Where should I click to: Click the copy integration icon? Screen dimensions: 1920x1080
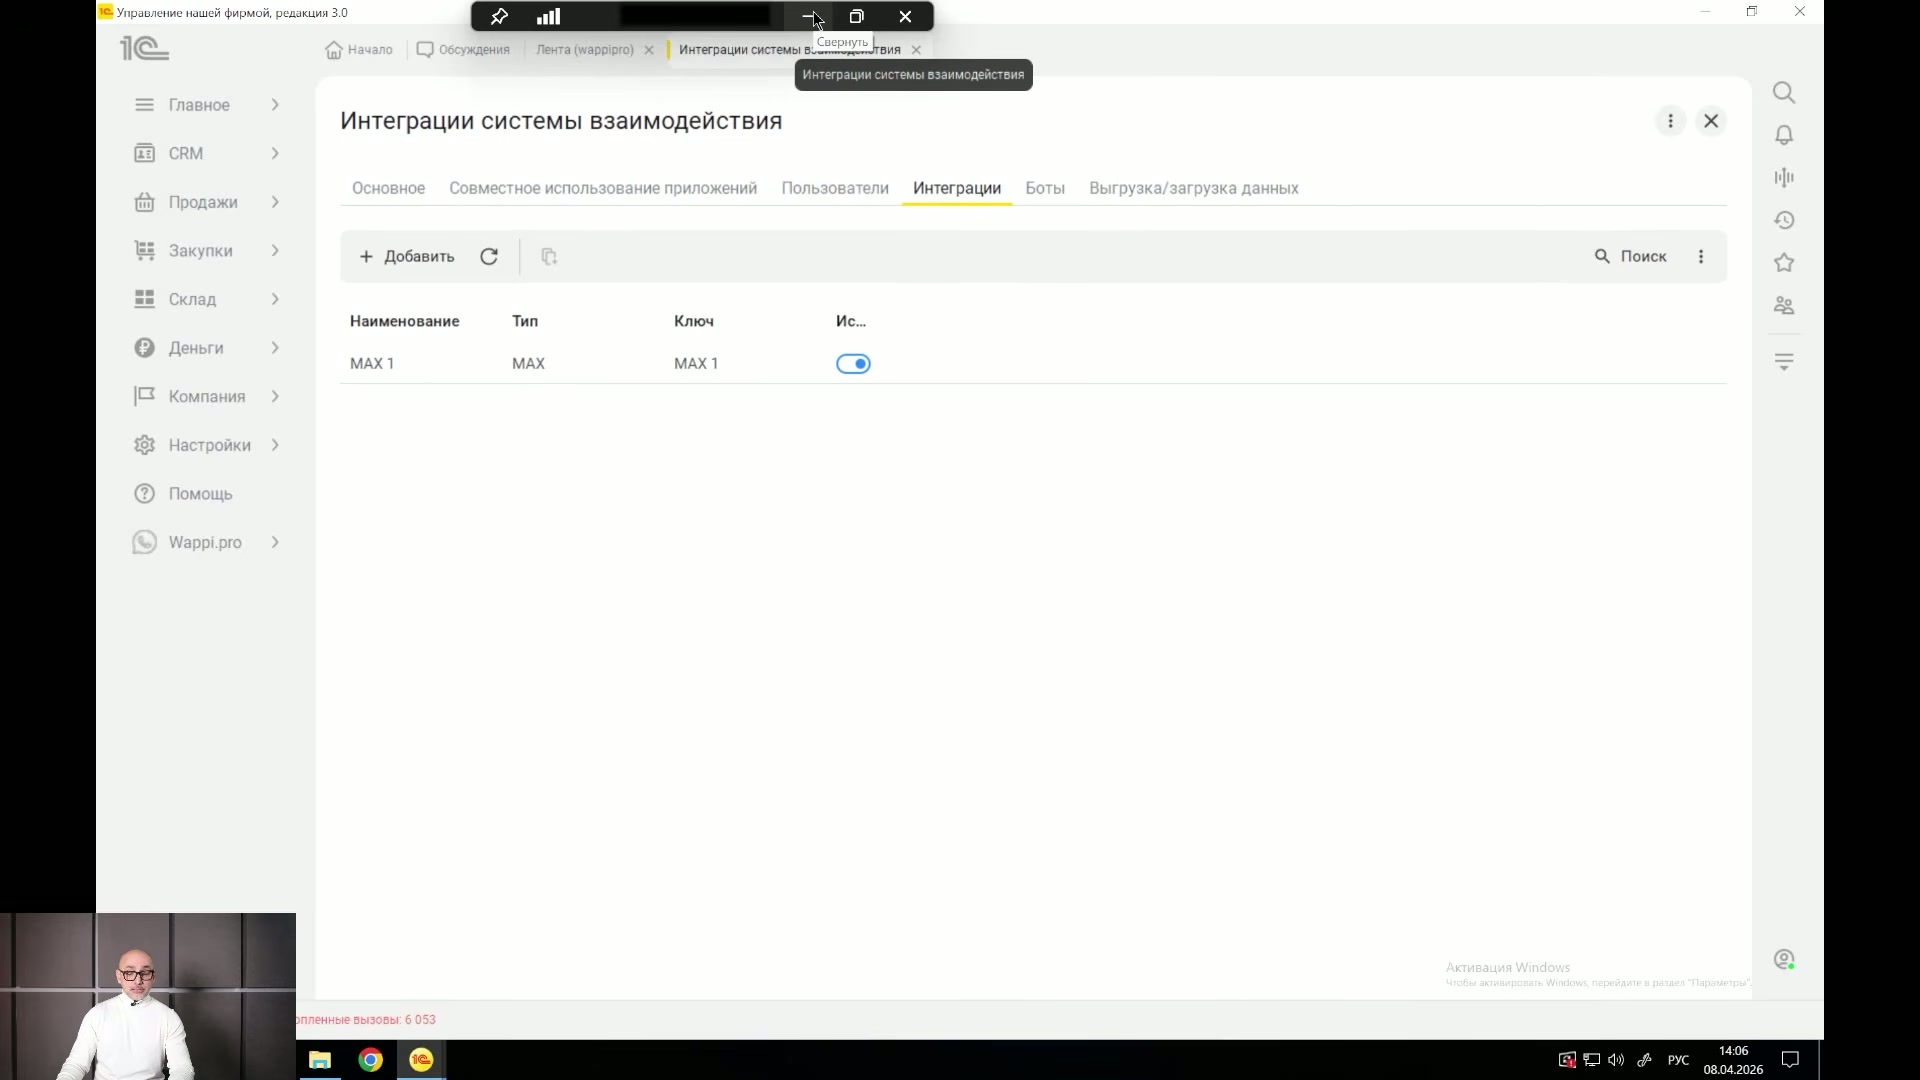point(549,257)
